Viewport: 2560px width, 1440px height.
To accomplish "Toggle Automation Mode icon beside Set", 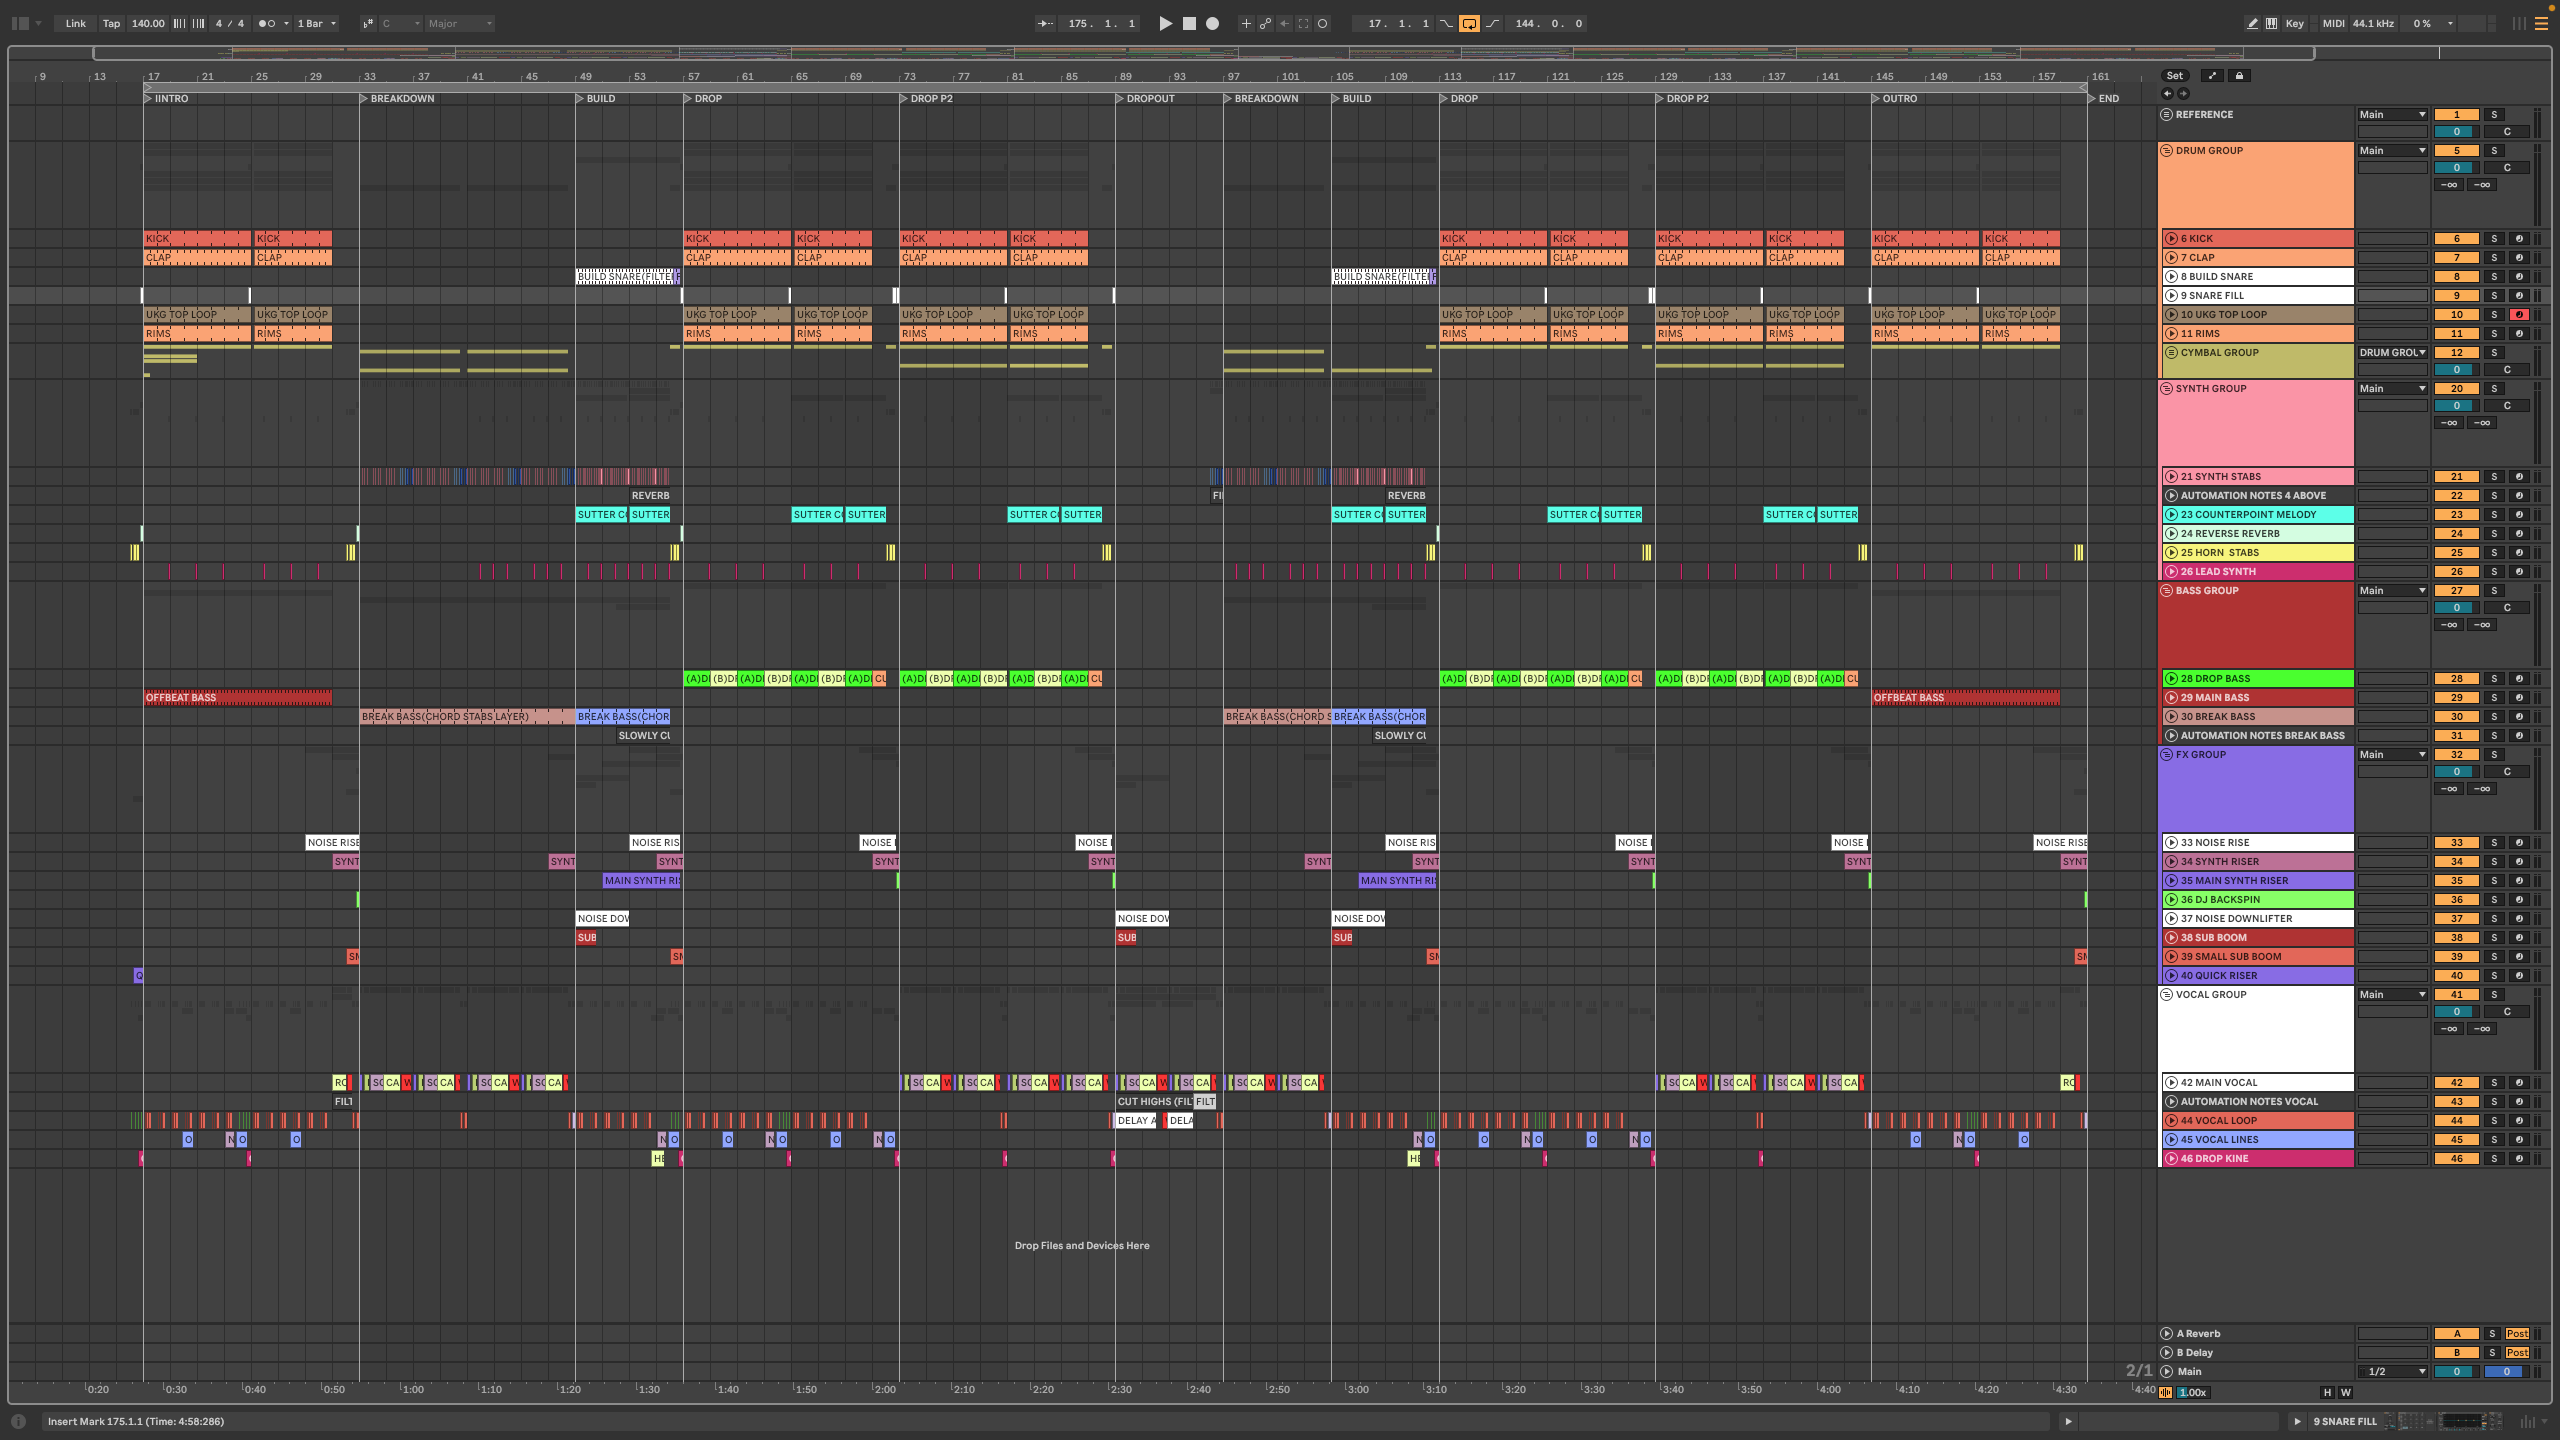I will coord(2212,76).
